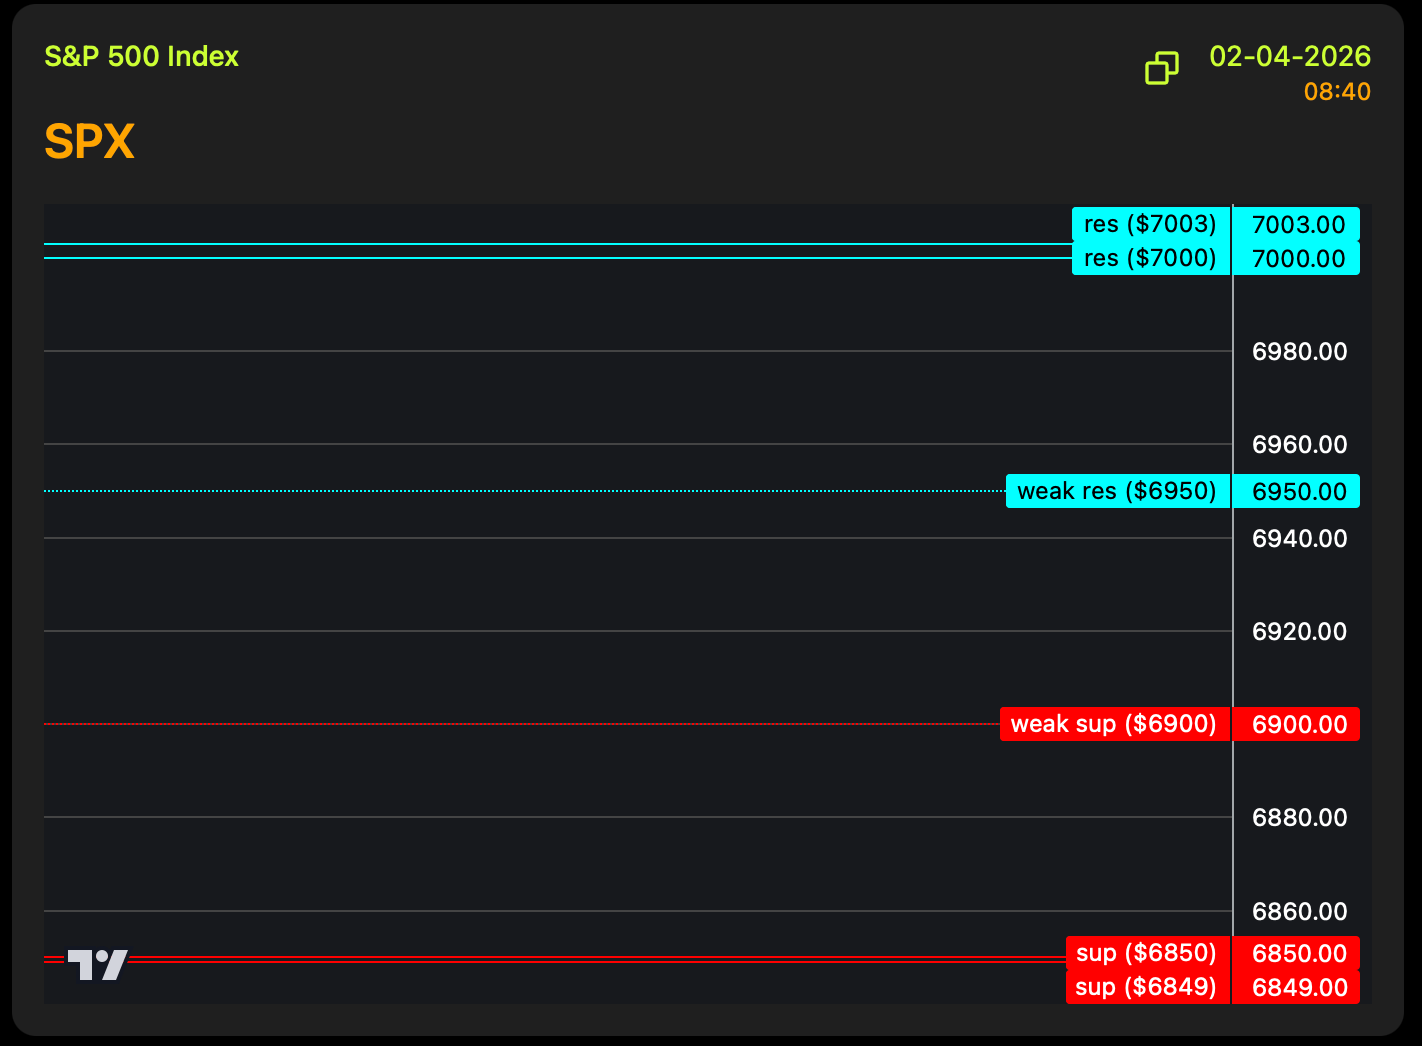Select the res ($7000) level label
1422x1046 pixels.
click(1150, 258)
